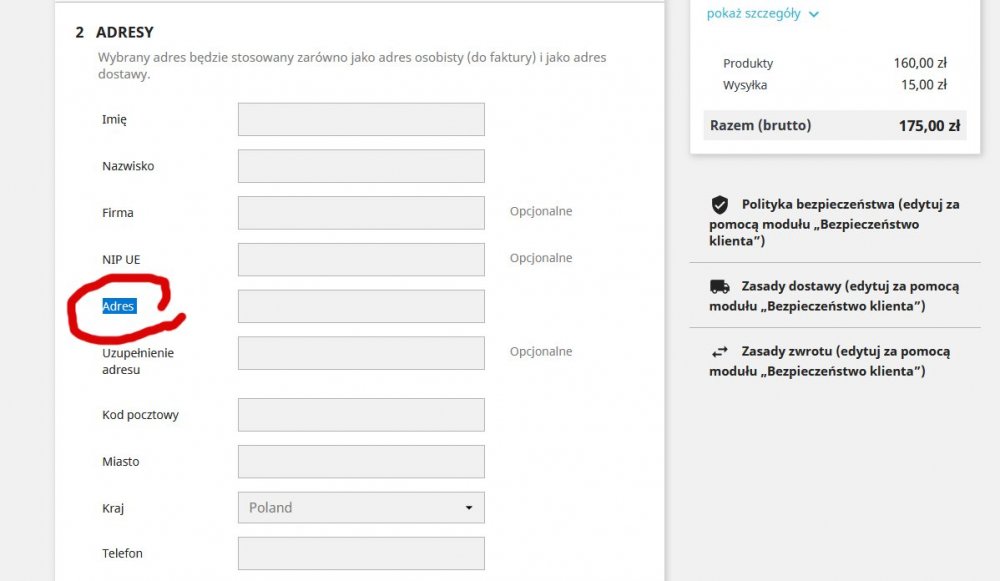This screenshot has width=1000, height=581.
Task: Click the return policy arrows icon
Action: coord(720,352)
